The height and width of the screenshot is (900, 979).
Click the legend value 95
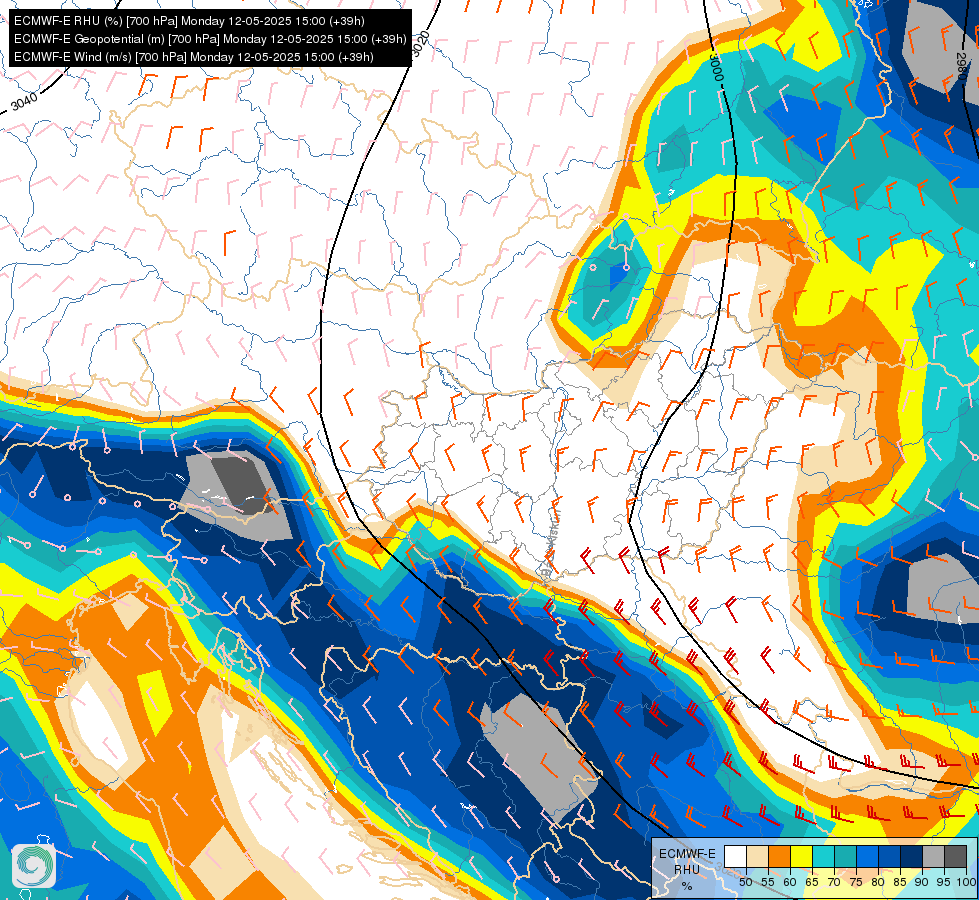pos(943,882)
